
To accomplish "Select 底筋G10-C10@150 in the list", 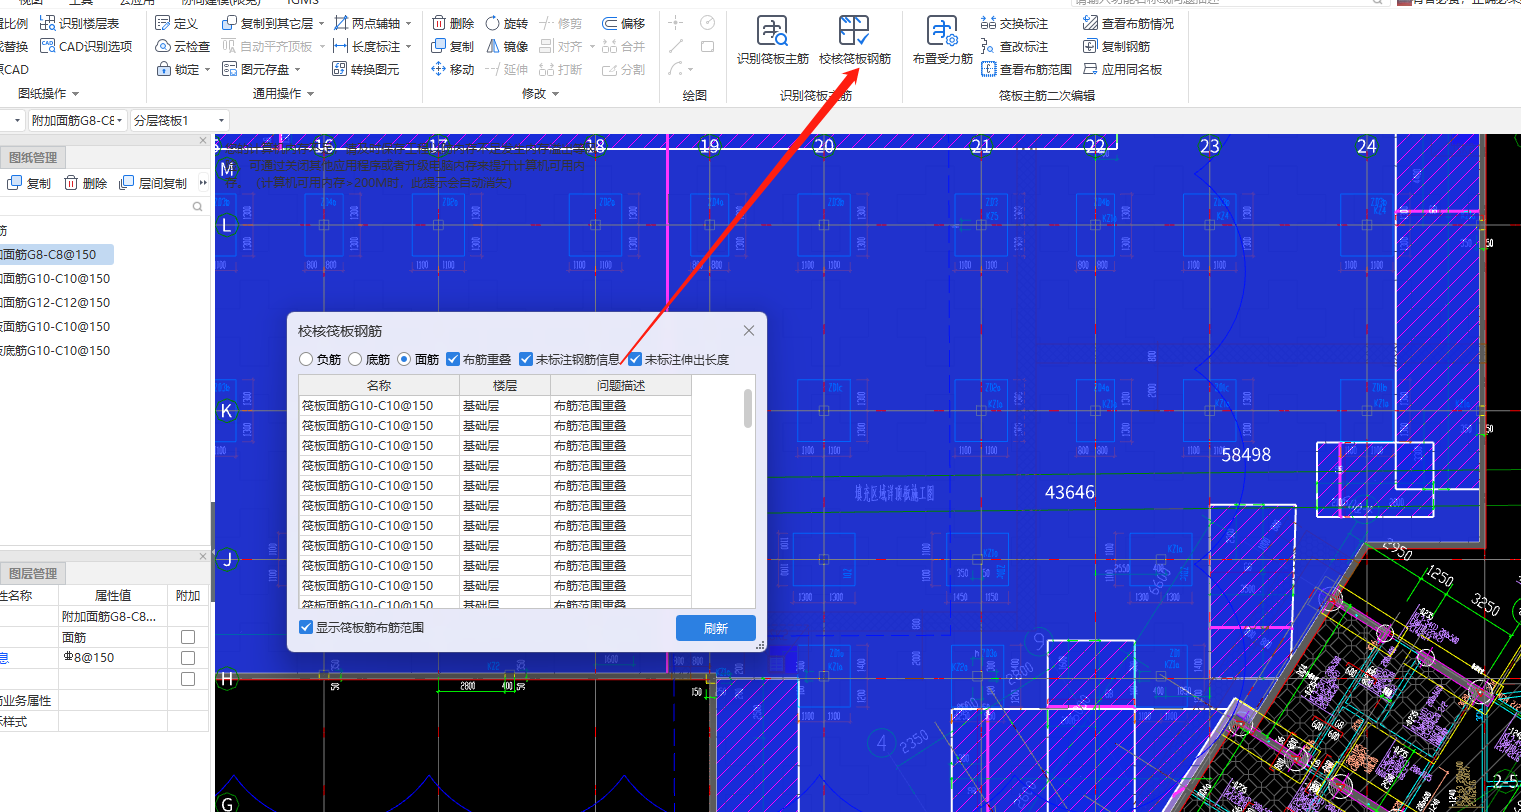I will [56, 351].
